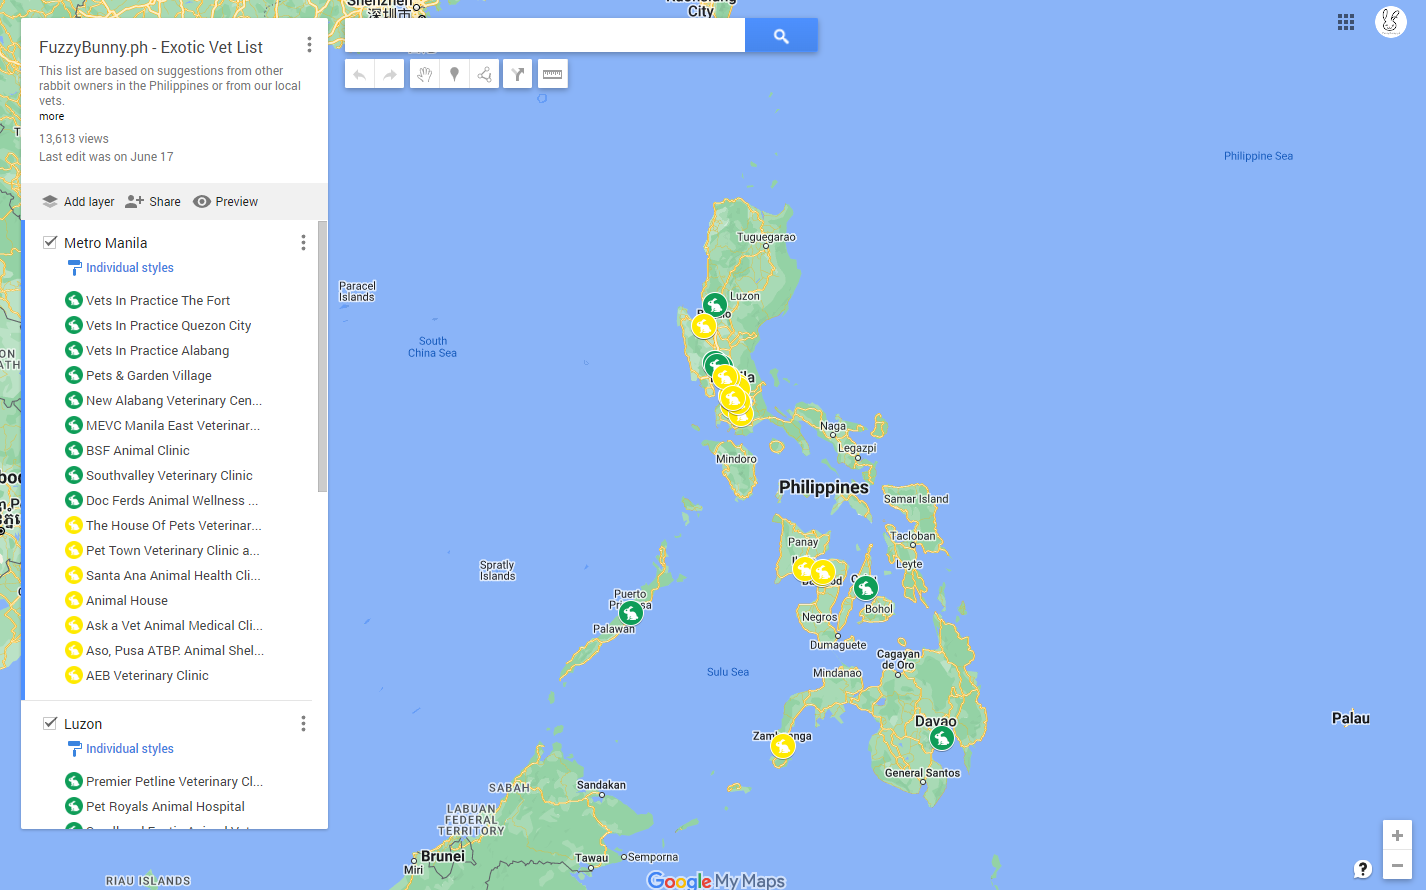Click green rabbit marker near Bohol
The width and height of the screenshot is (1426, 890).
click(x=865, y=587)
